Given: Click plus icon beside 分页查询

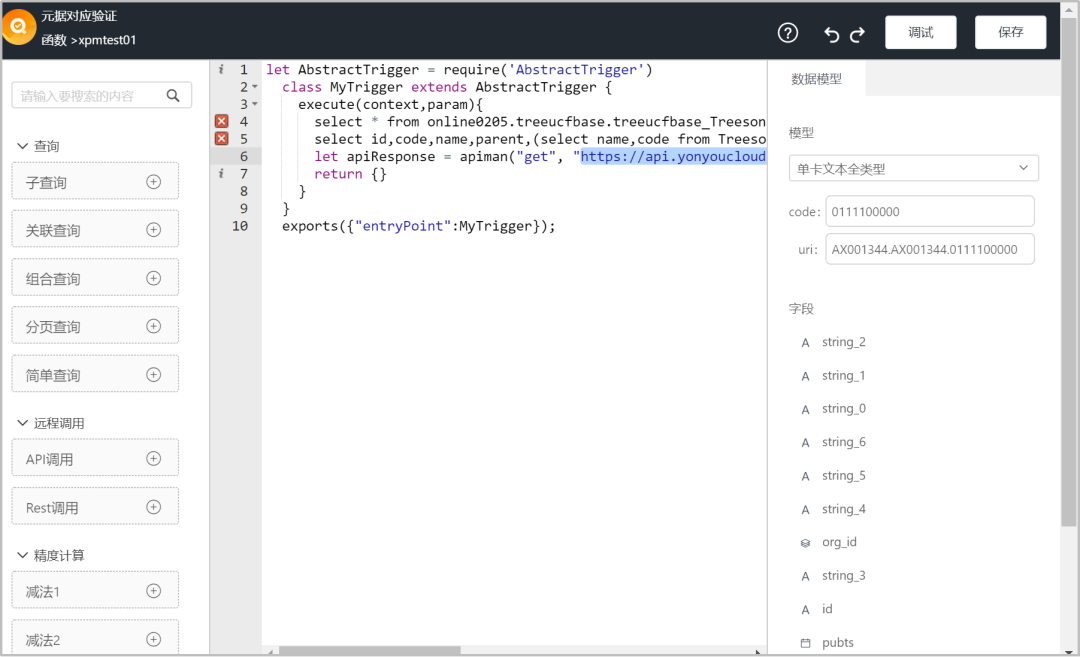Looking at the screenshot, I should pyautogui.click(x=153, y=326).
